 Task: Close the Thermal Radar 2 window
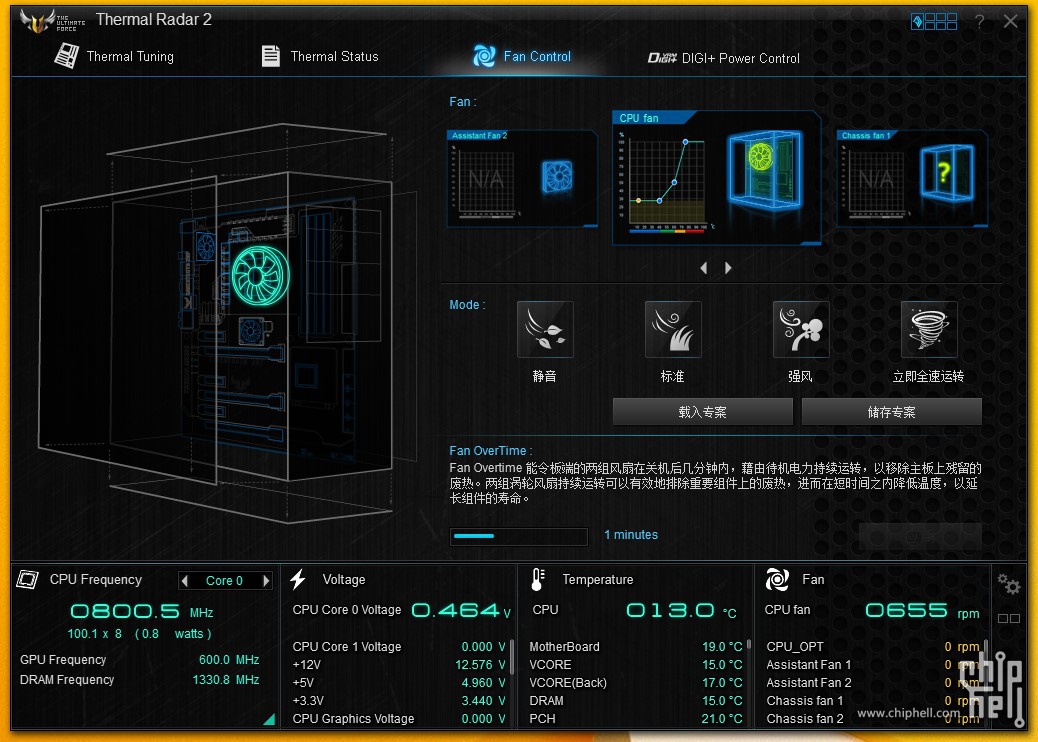pos(1010,21)
